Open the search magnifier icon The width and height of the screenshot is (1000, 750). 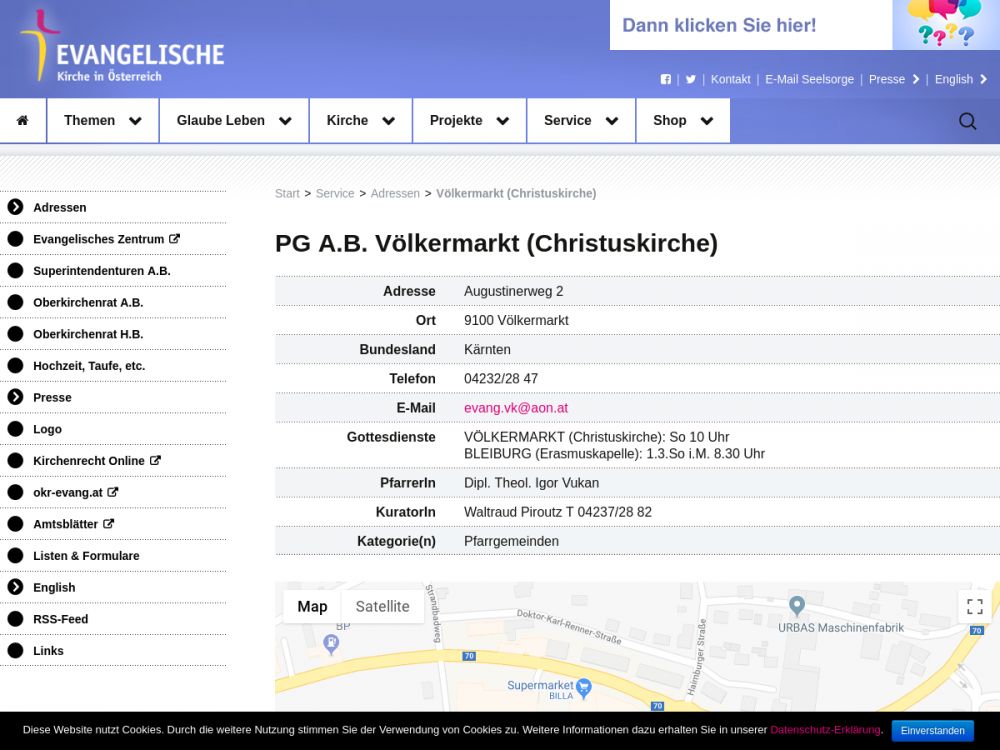(967, 121)
